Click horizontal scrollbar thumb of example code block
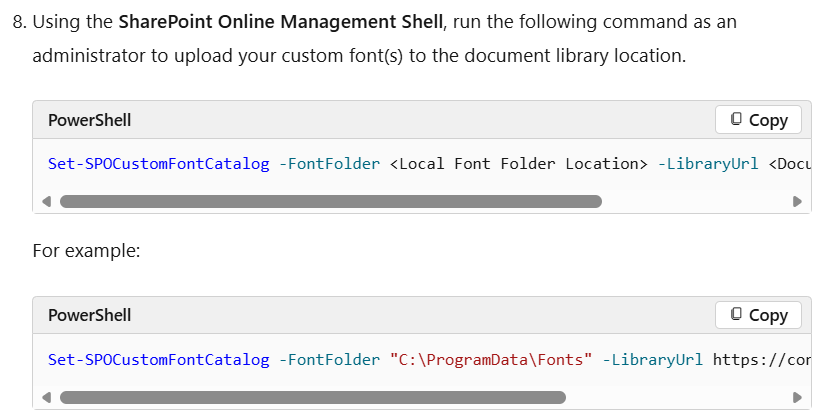 [313, 398]
